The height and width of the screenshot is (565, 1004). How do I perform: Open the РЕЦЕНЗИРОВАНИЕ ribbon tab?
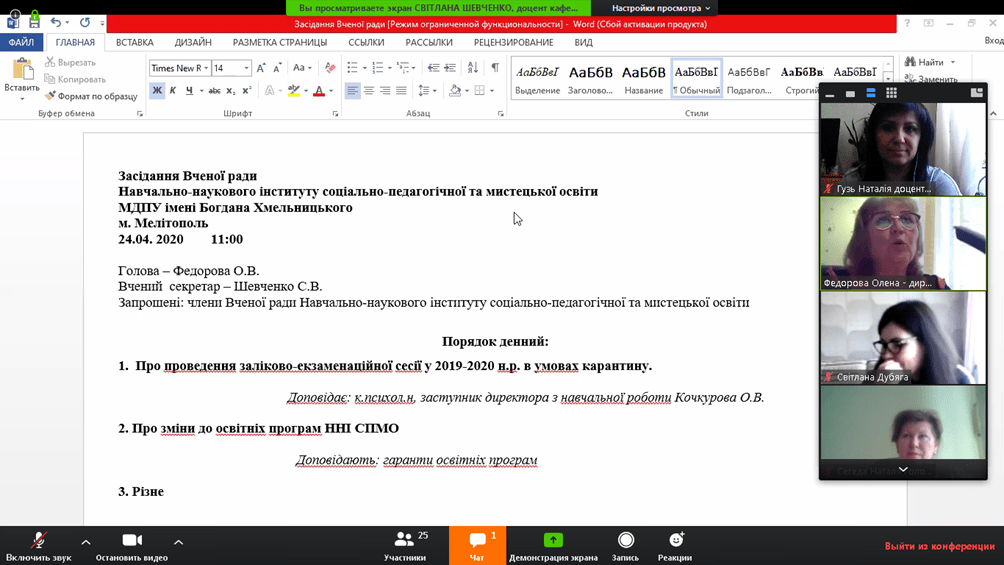pos(513,43)
